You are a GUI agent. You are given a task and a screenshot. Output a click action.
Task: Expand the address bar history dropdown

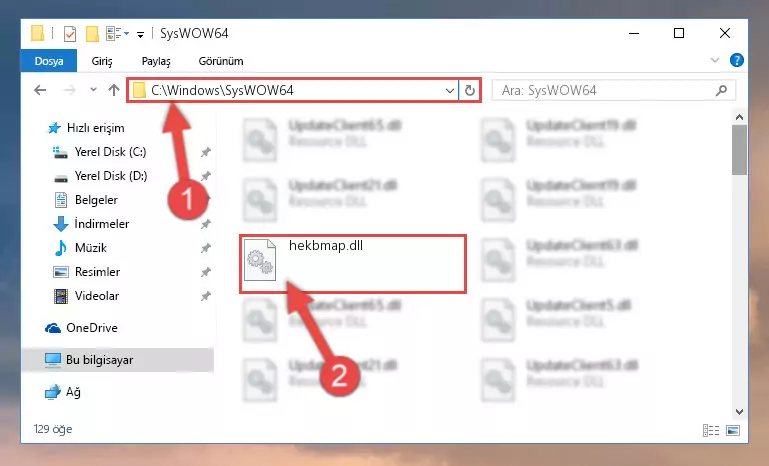pyautogui.click(x=449, y=91)
